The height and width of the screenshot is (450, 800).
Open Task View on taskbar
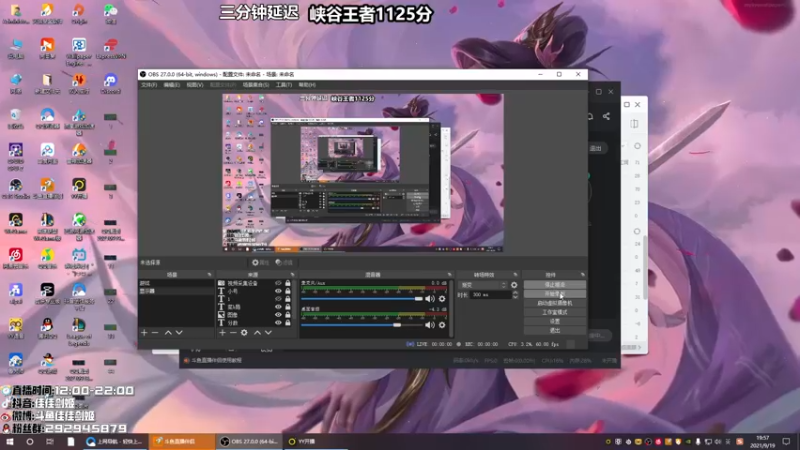[49, 441]
